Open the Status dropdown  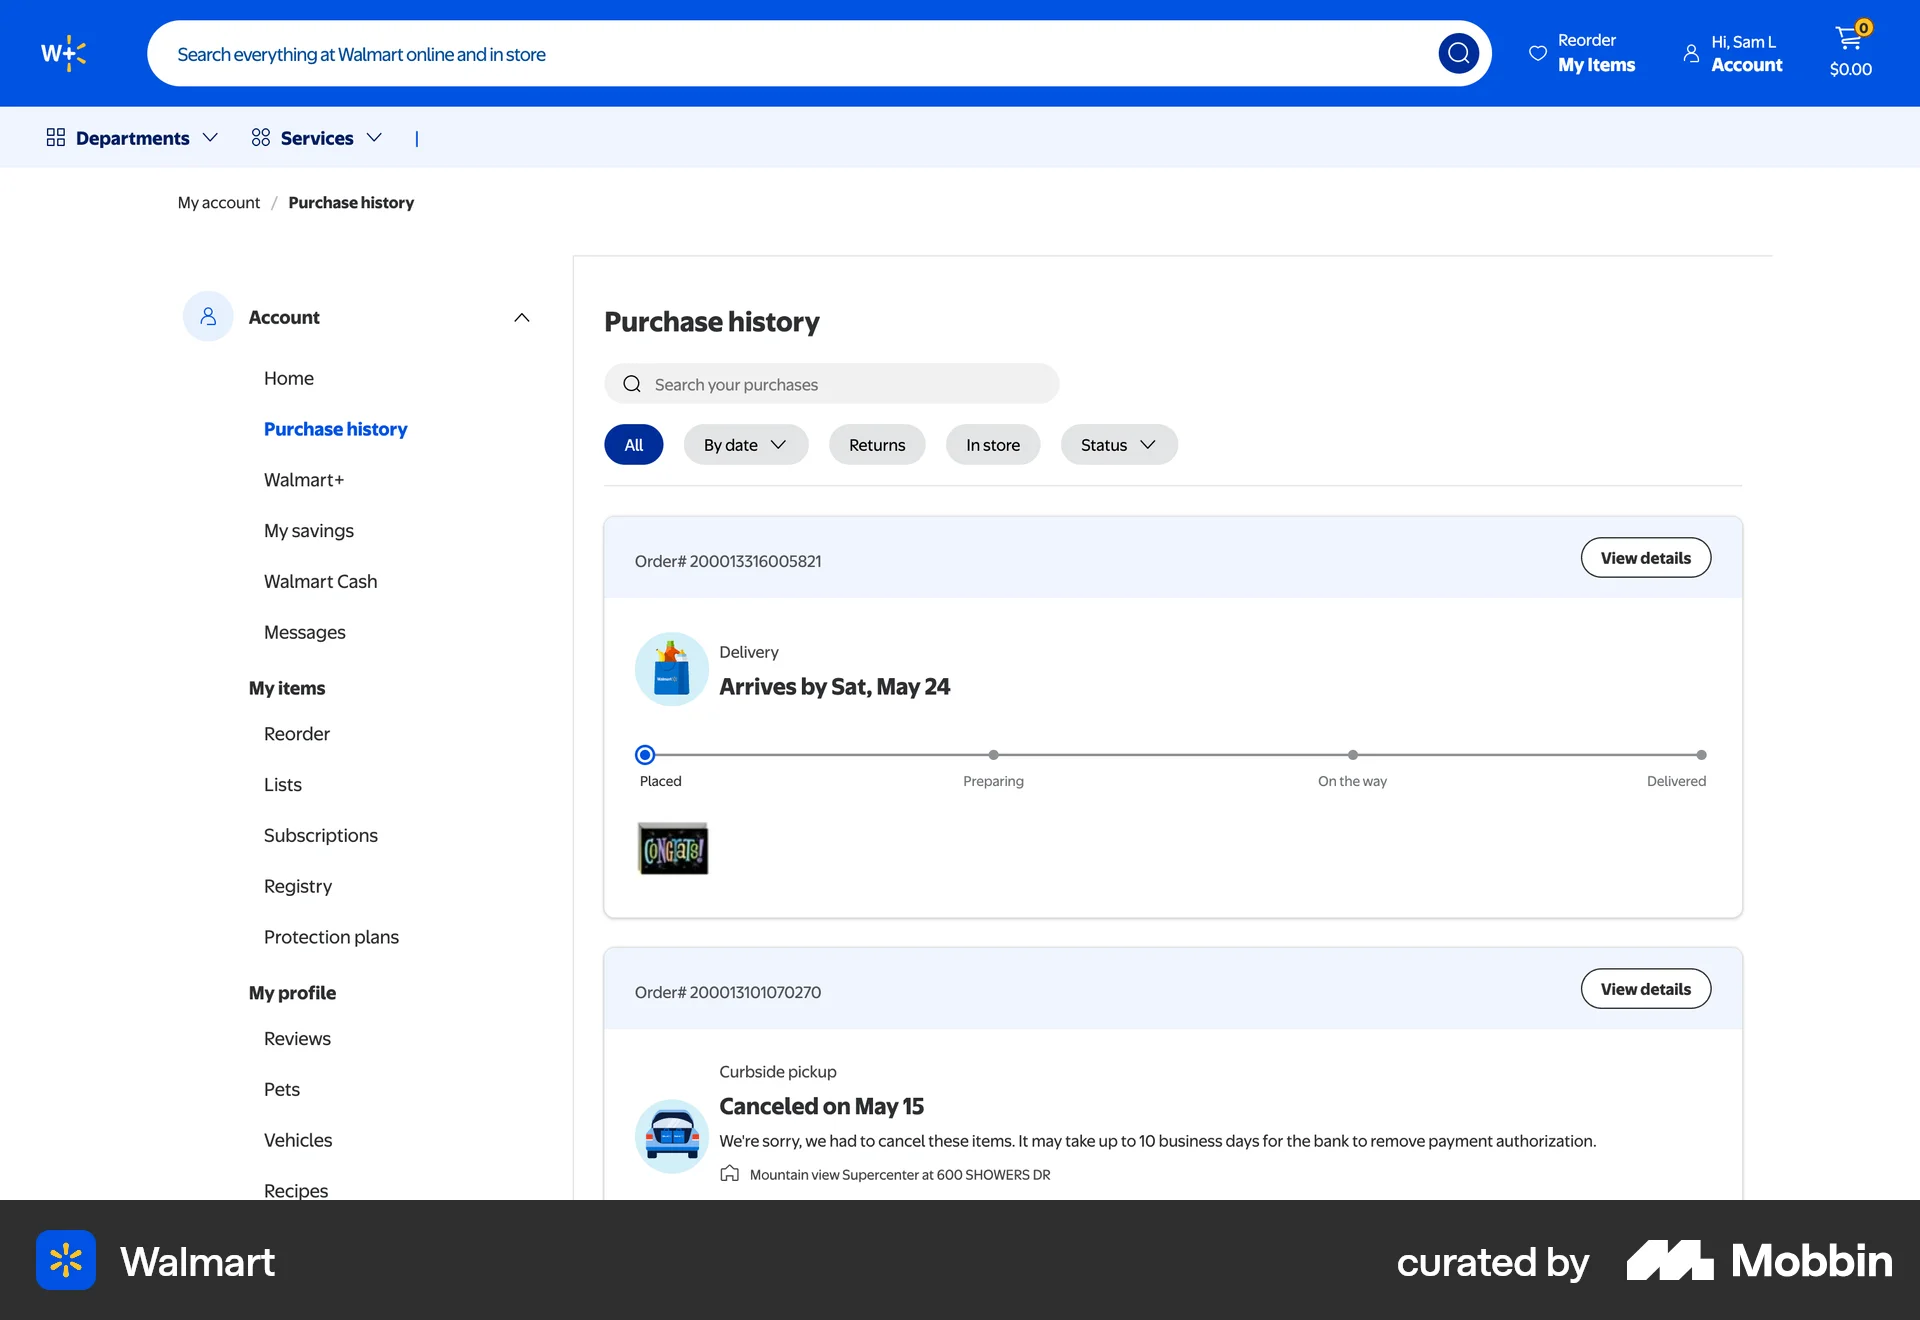[x=1118, y=444]
